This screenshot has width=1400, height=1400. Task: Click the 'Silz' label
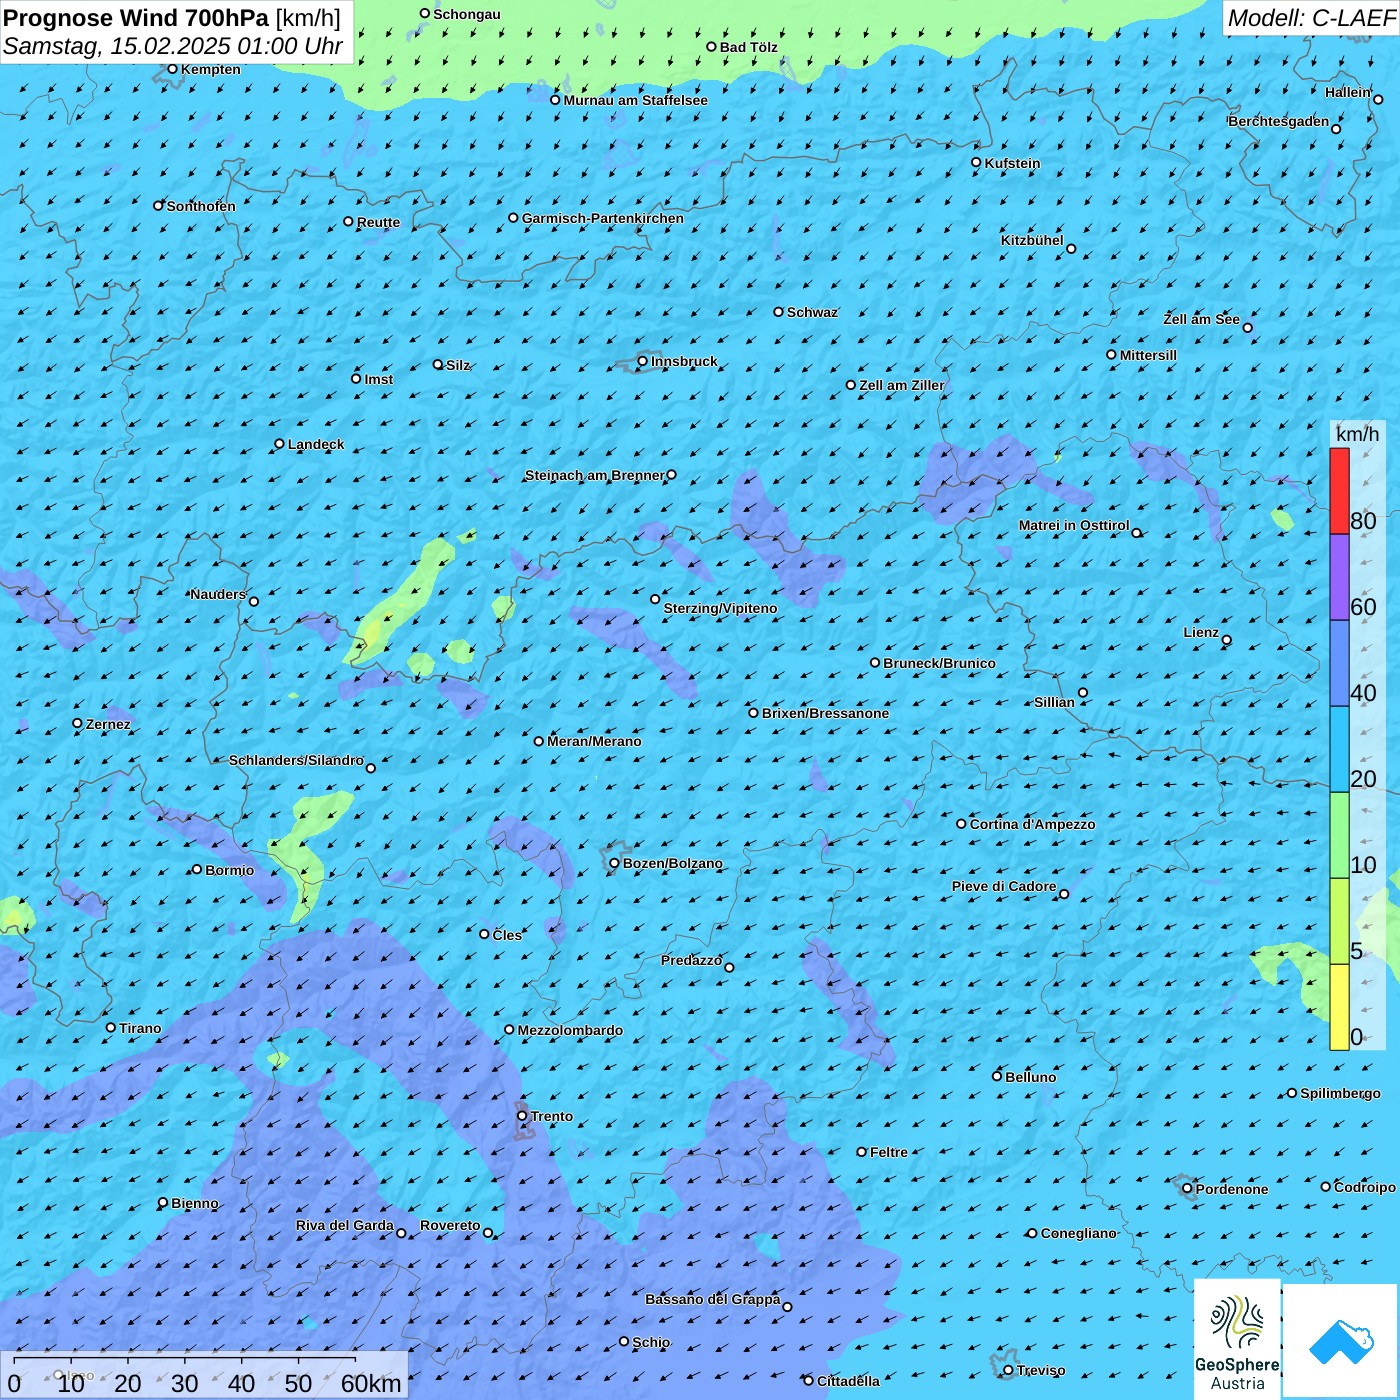click(x=458, y=365)
